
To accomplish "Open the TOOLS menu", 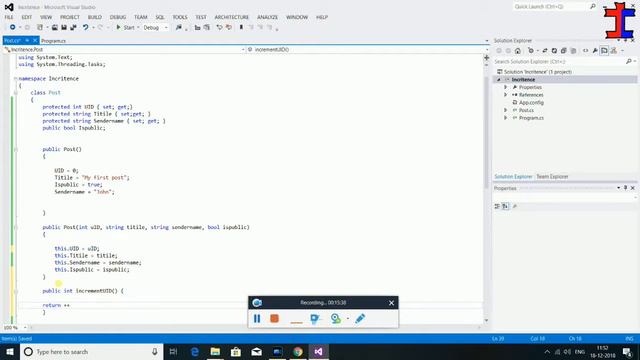I will point(180,17).
